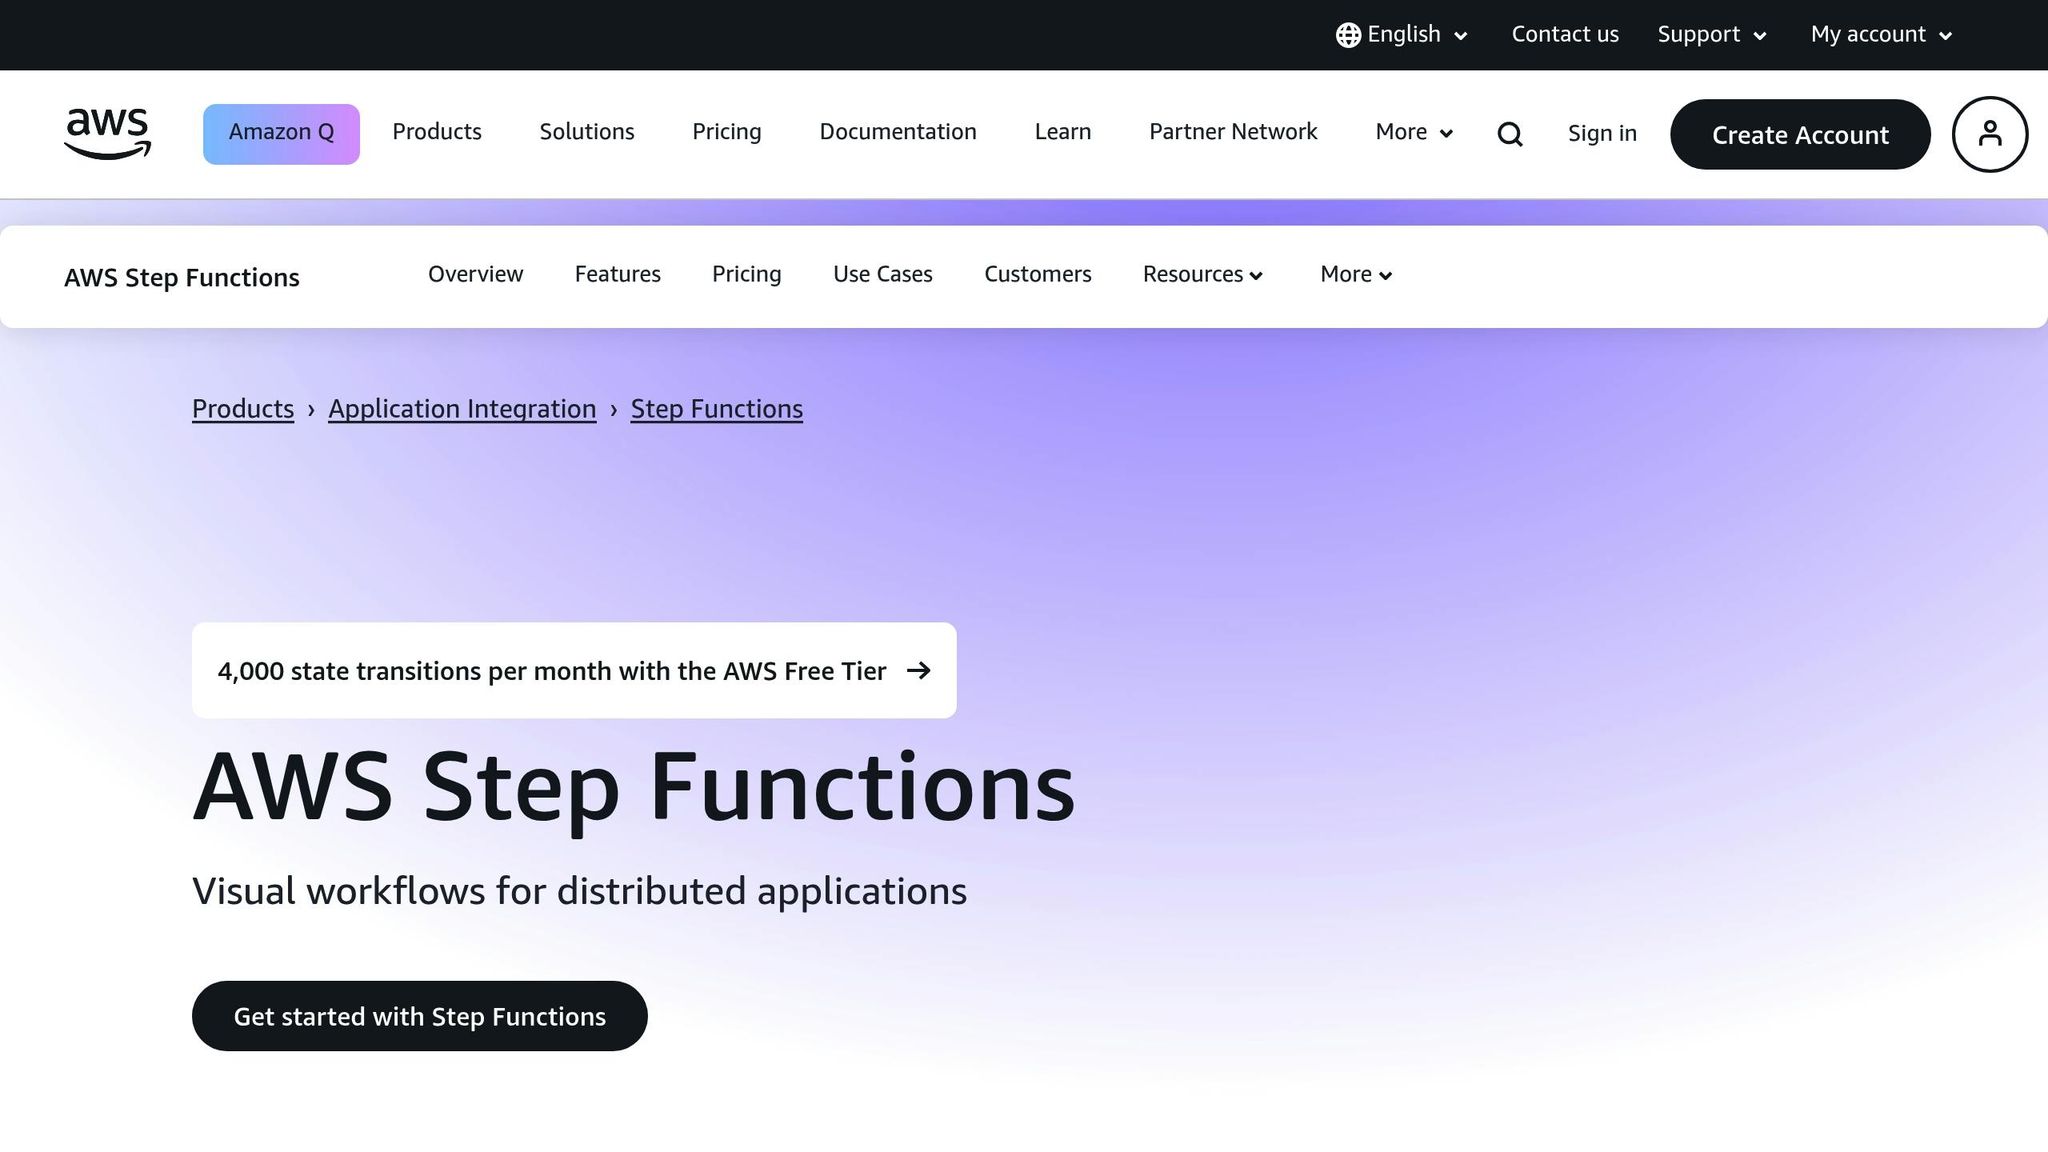The width and height of the screenshot is (2048, 1152).
Task: Open search with the magnifier icon
Action: [x=1510, y=134]
